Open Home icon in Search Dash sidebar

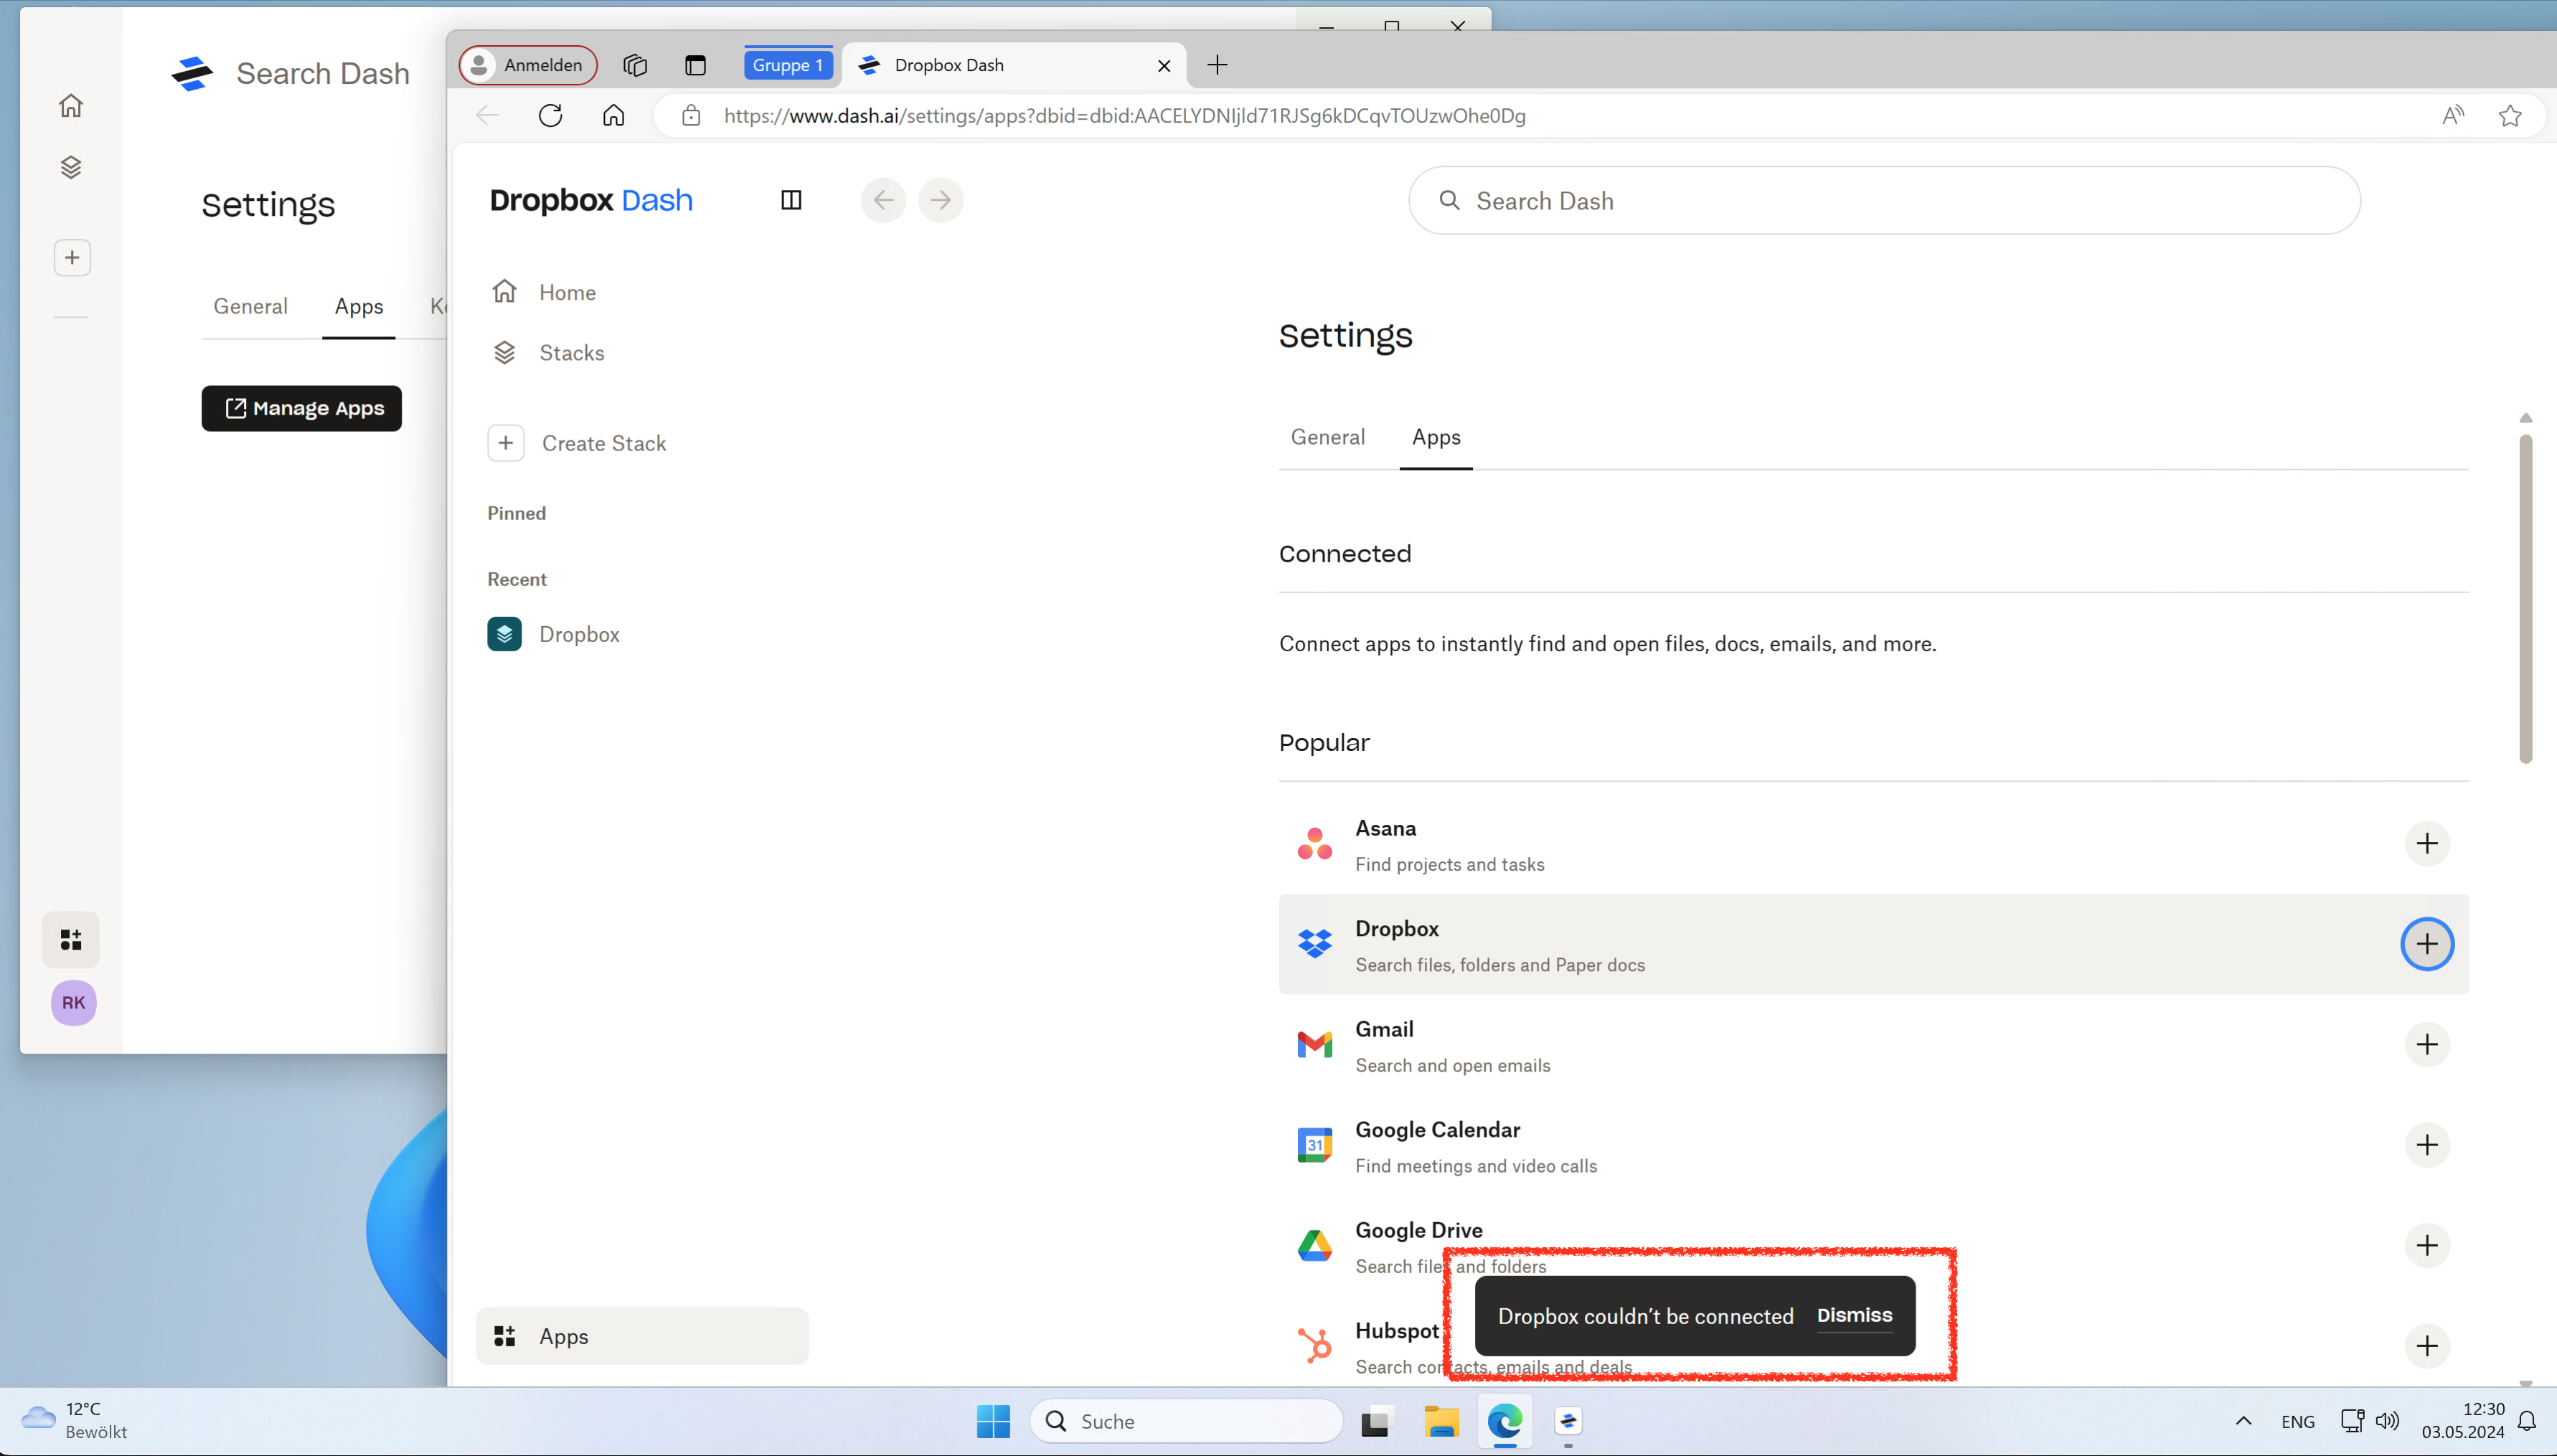[71, 105]
